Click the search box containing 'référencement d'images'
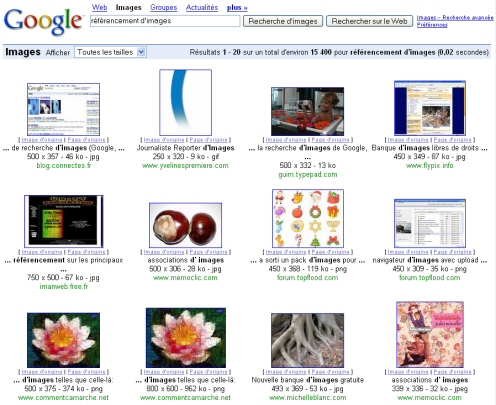The height and width of the screenshot is (405, 496). 165,21
